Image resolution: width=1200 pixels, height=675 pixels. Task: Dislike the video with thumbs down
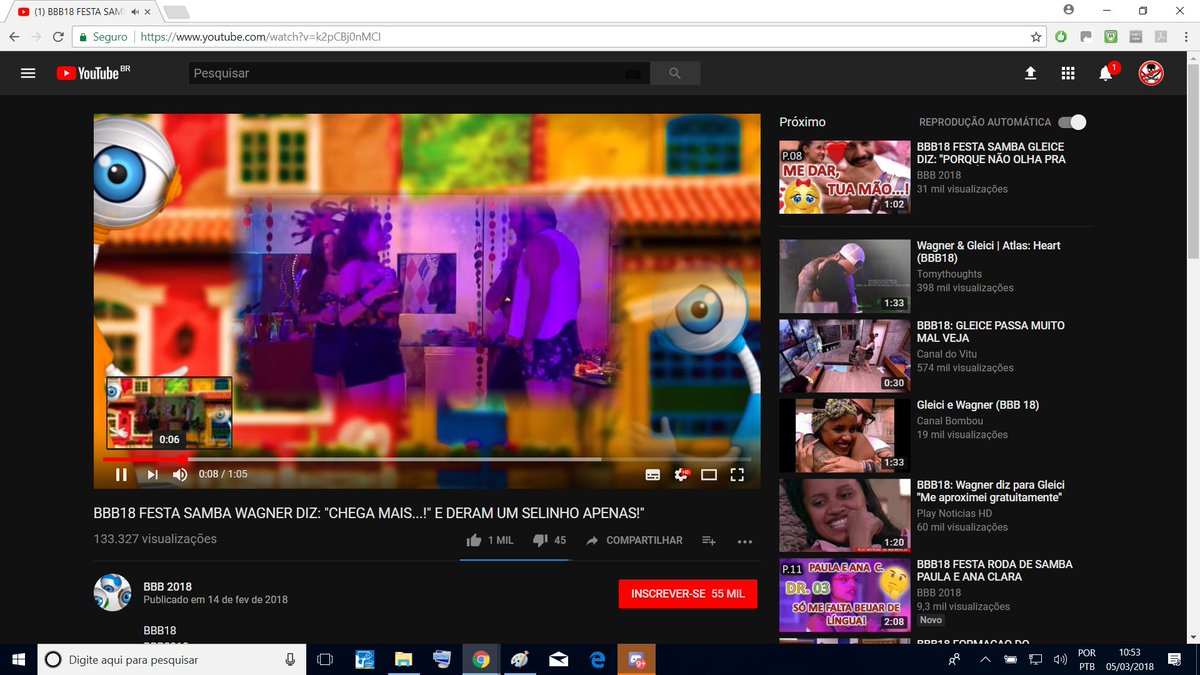click(x=549, y=540)
